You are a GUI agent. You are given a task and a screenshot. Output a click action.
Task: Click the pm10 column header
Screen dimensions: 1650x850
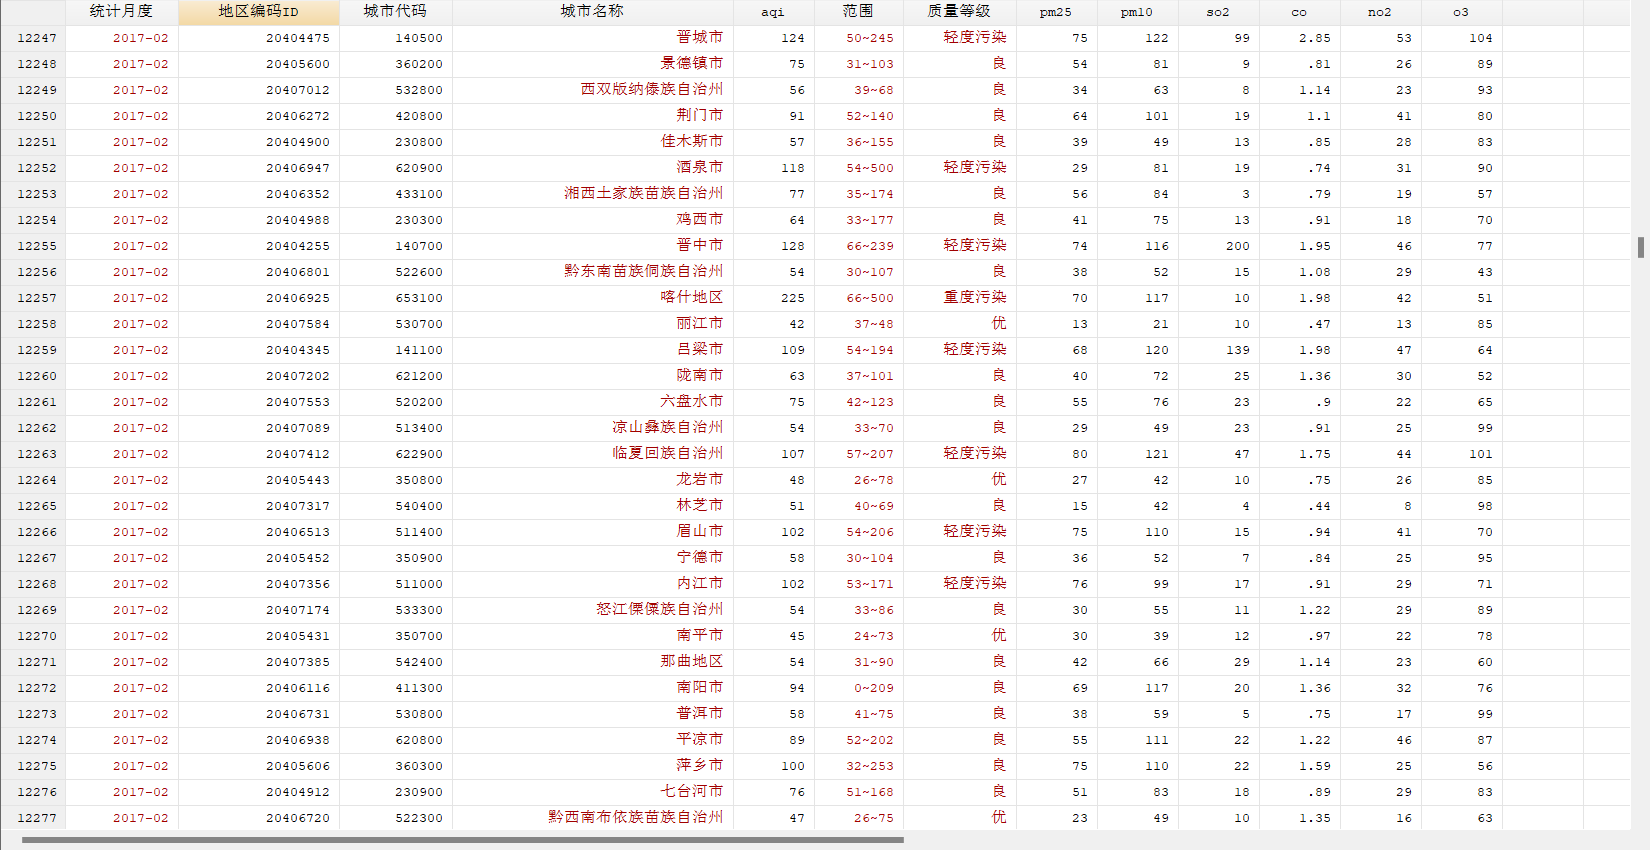(1137, 12)
